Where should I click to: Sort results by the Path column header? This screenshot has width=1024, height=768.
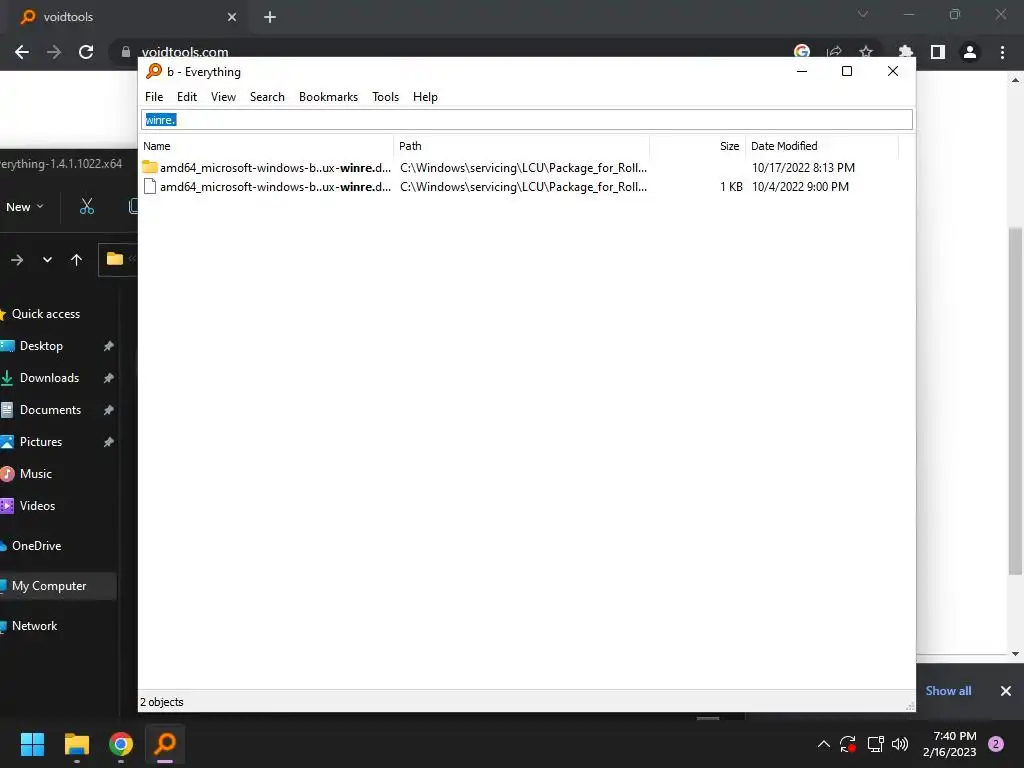tap(522, 146)
